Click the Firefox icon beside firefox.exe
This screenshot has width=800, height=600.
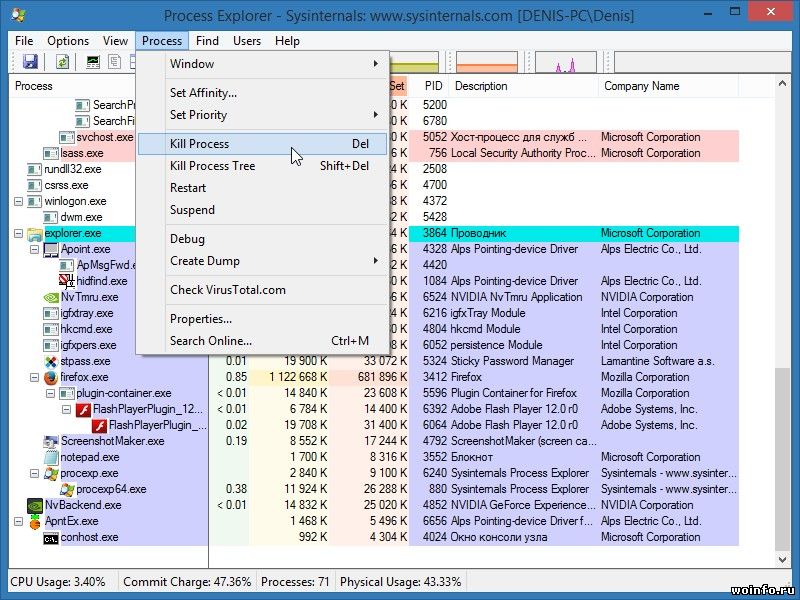click(51, 378)
